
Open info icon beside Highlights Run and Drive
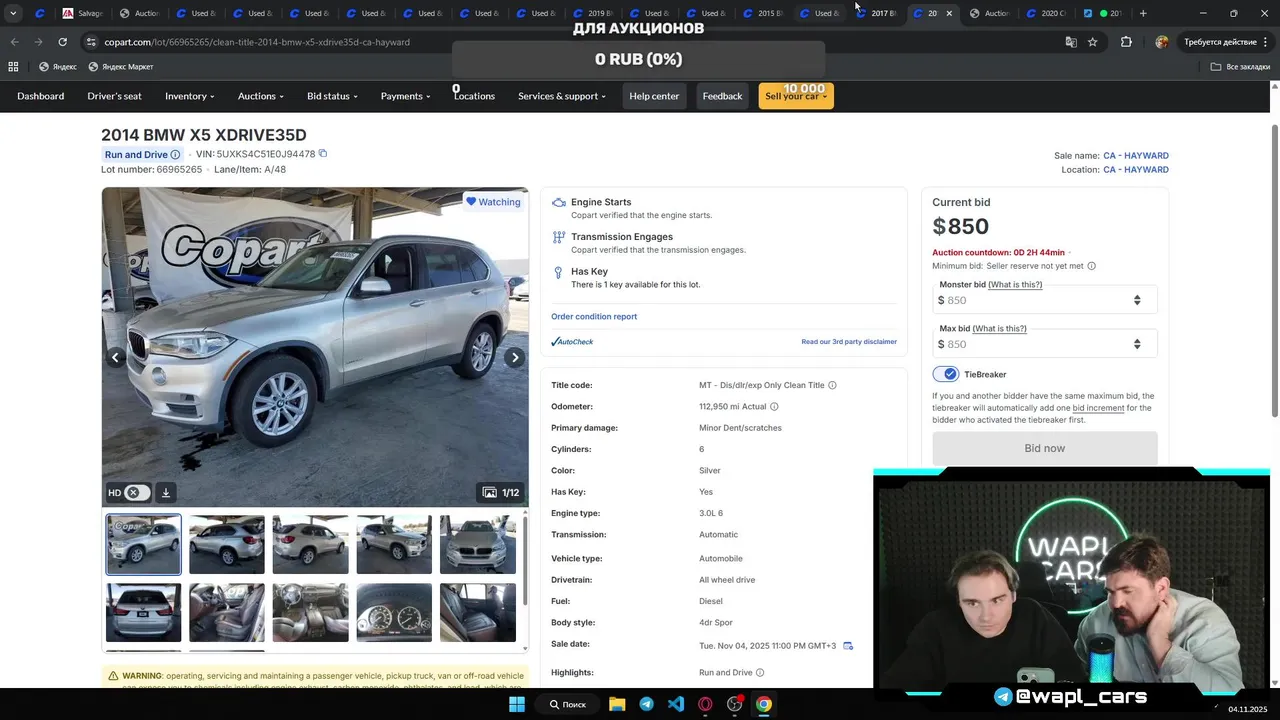(760, 673)
